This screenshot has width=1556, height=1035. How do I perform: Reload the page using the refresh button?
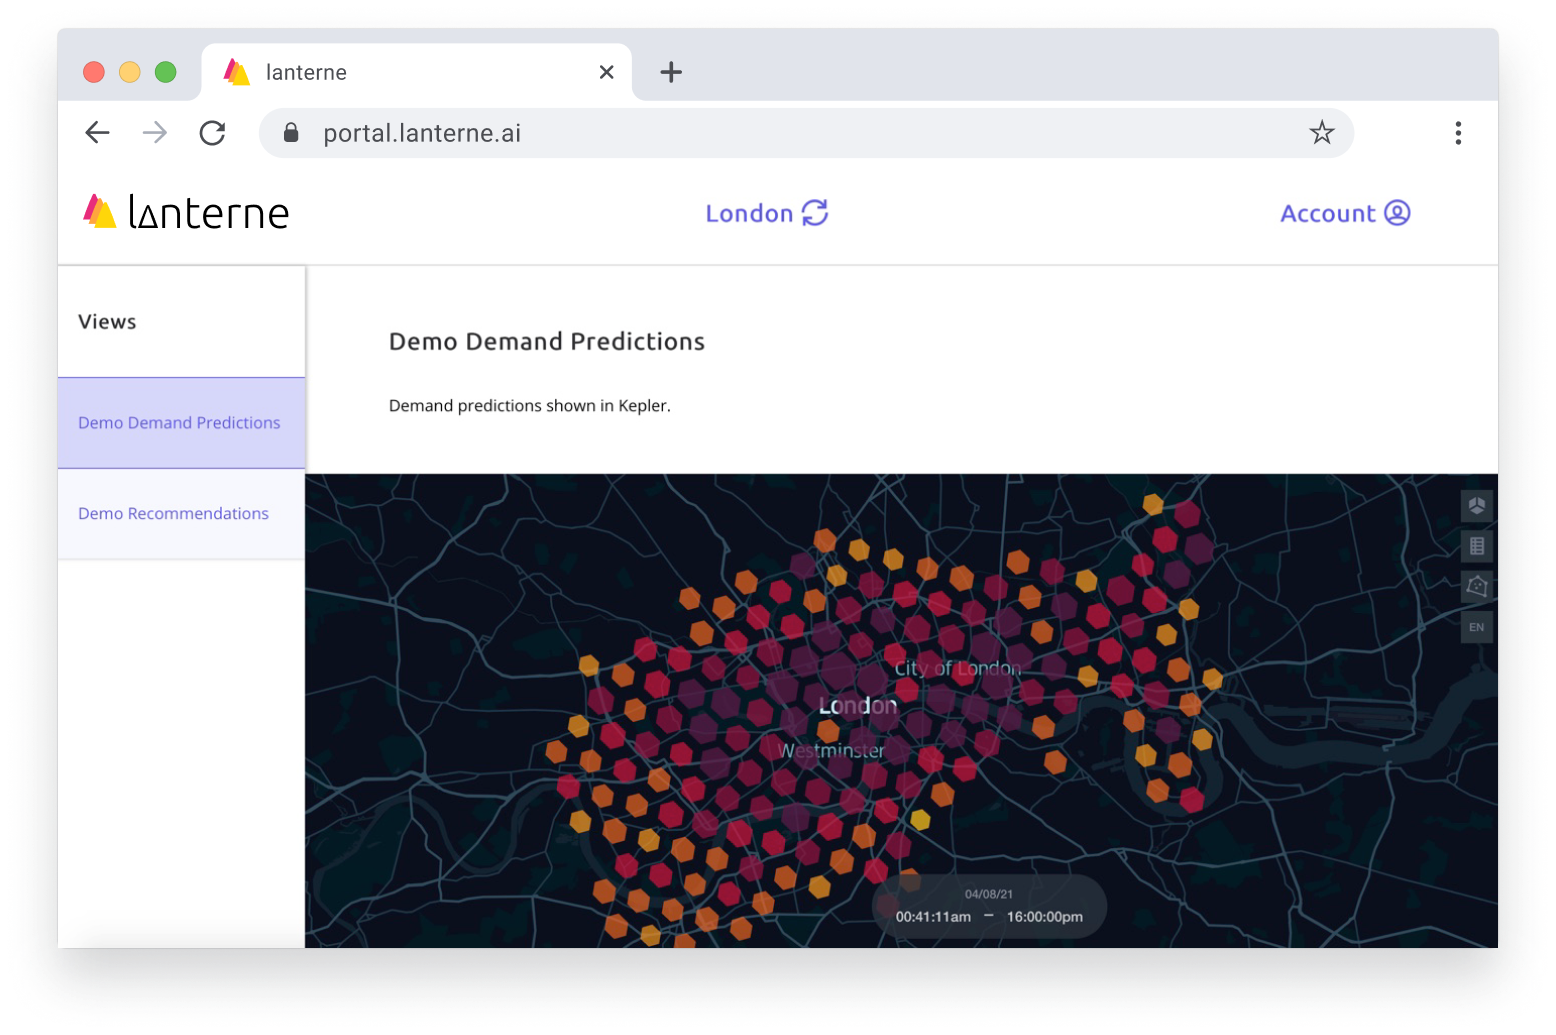[x=213, y=132]
